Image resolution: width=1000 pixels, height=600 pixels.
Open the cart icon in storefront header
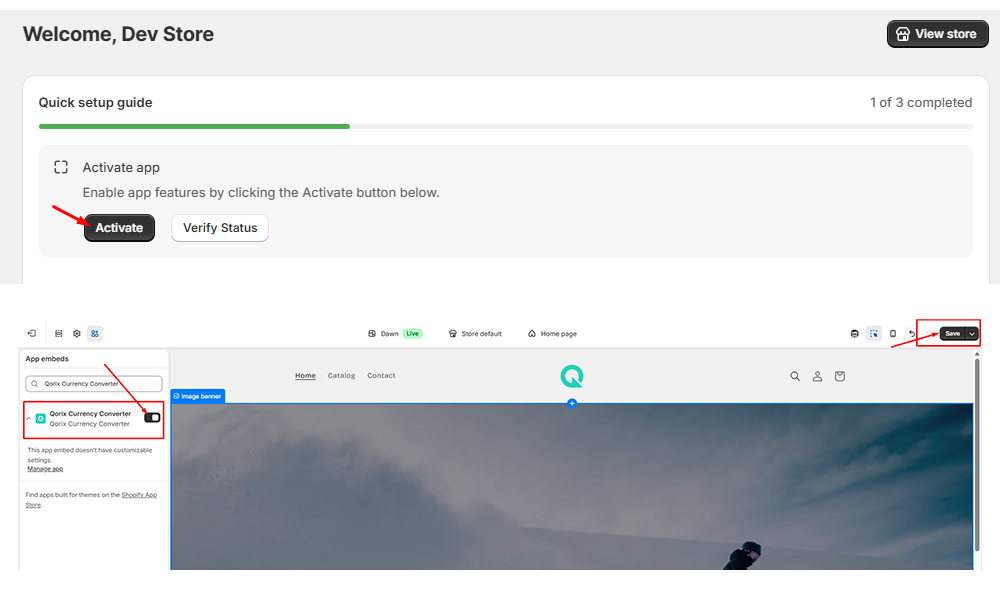click(x=839, y=376)
